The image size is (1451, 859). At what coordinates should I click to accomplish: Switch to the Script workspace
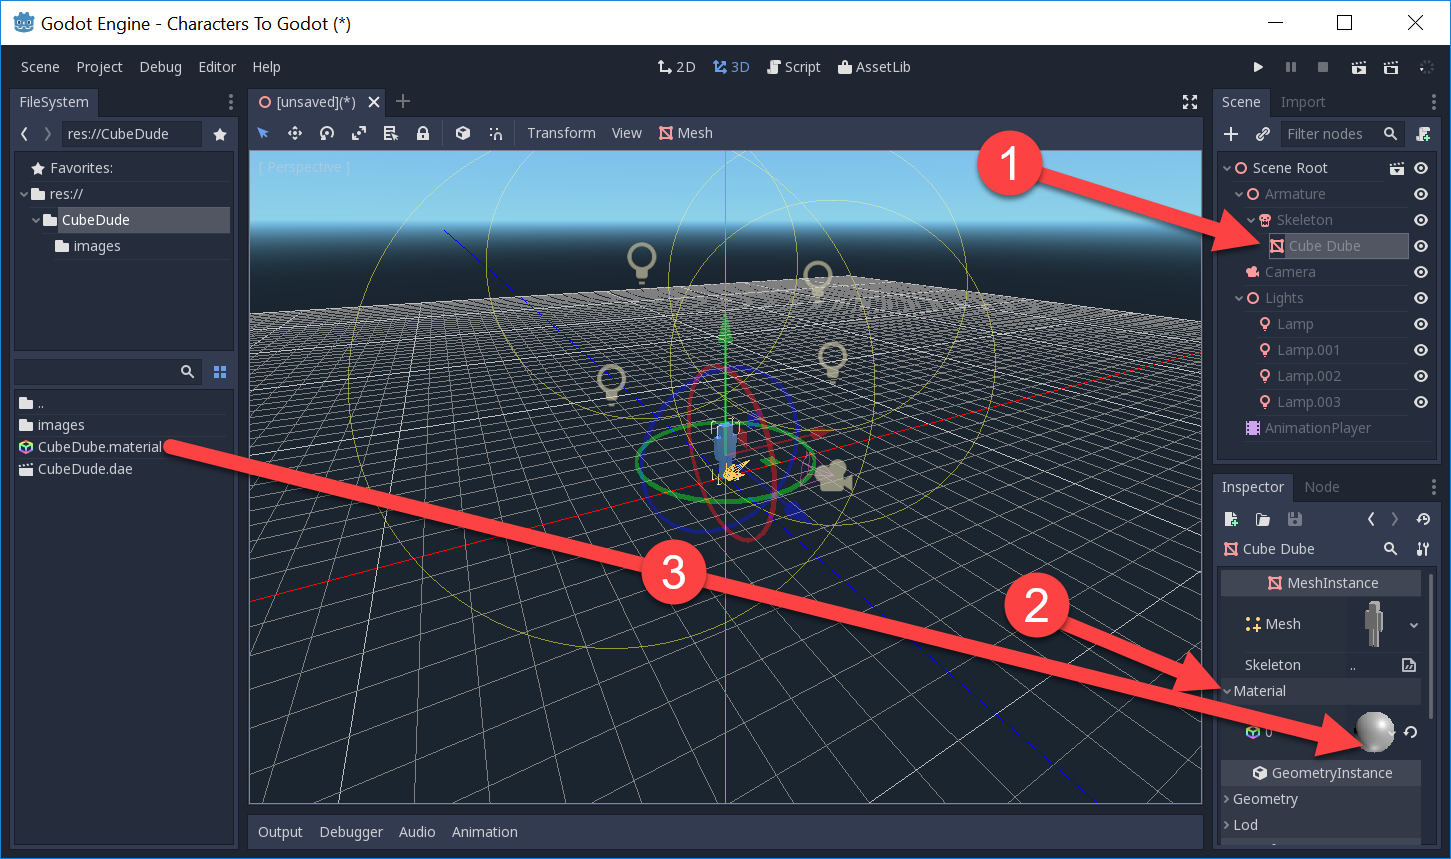[x=793, y=67]
